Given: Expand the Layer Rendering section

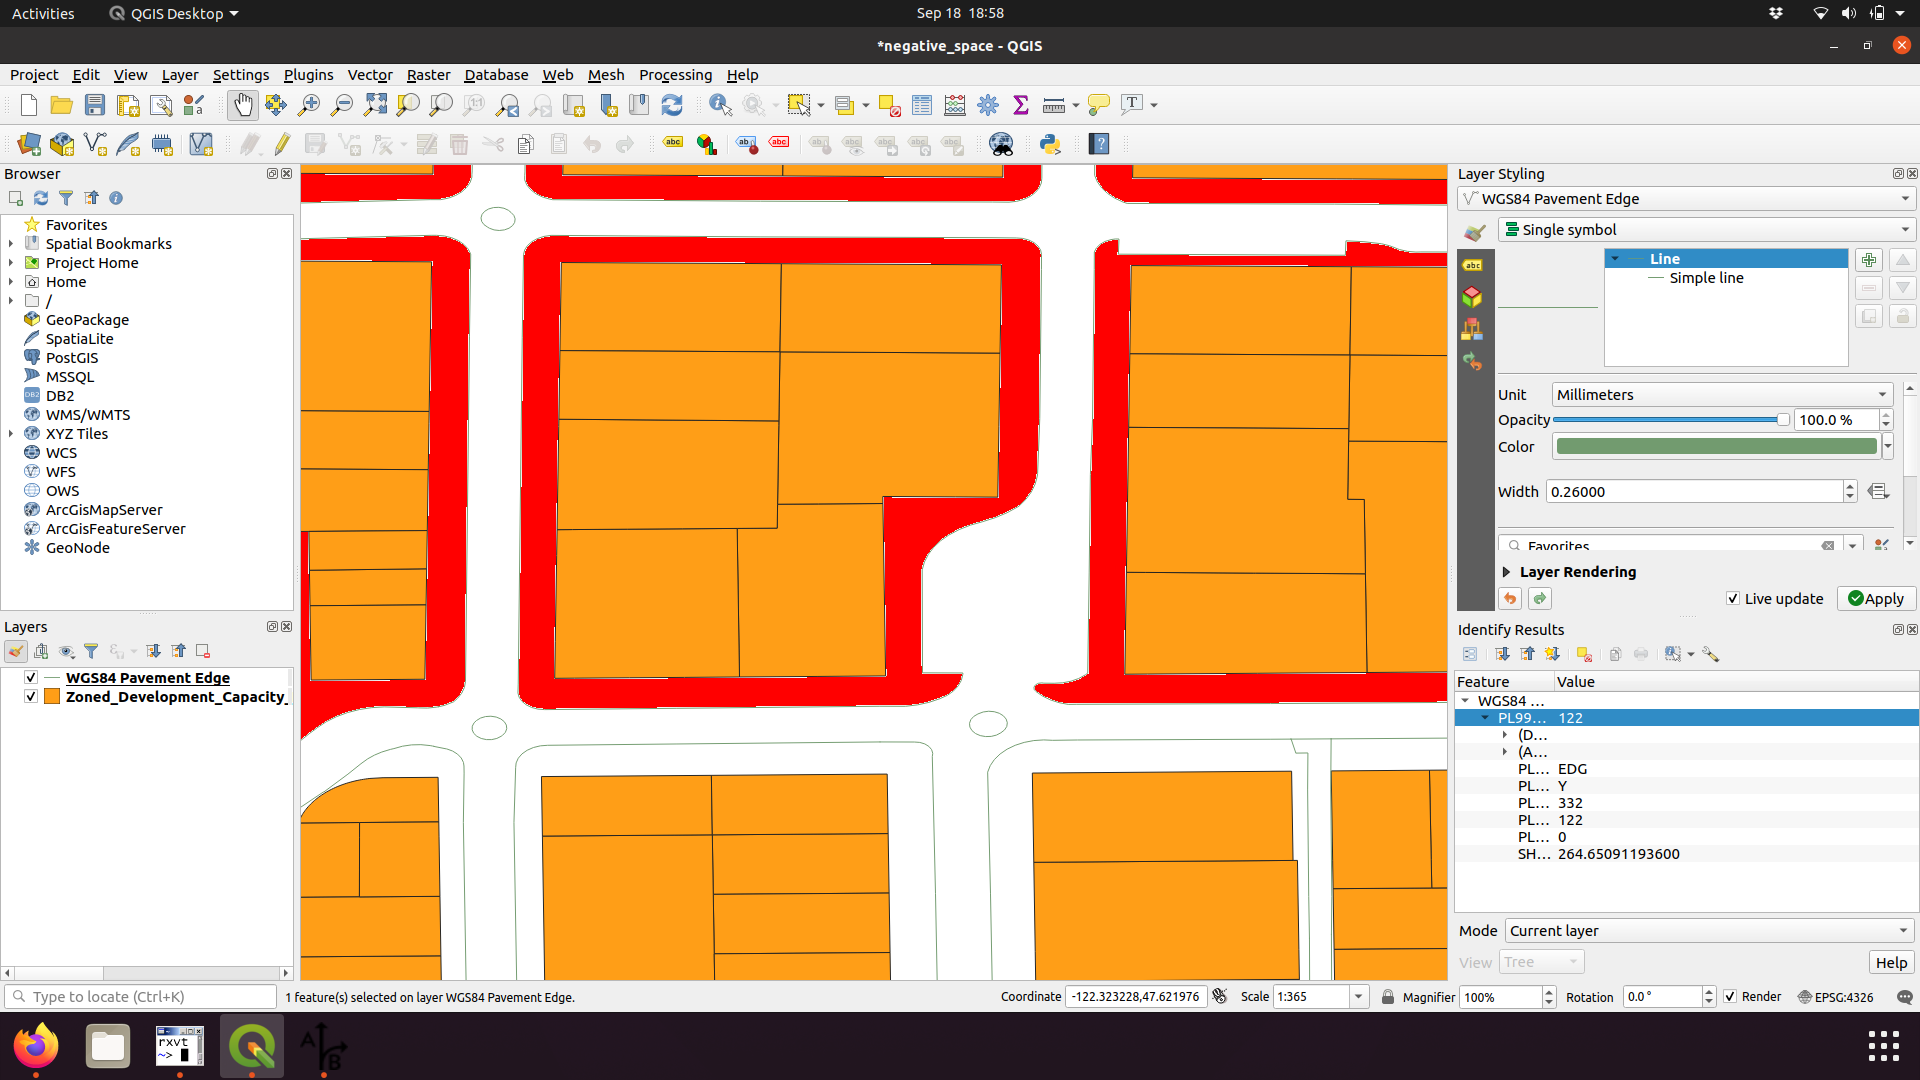Looking at the screenshot, I should (x=1507, y=572).
